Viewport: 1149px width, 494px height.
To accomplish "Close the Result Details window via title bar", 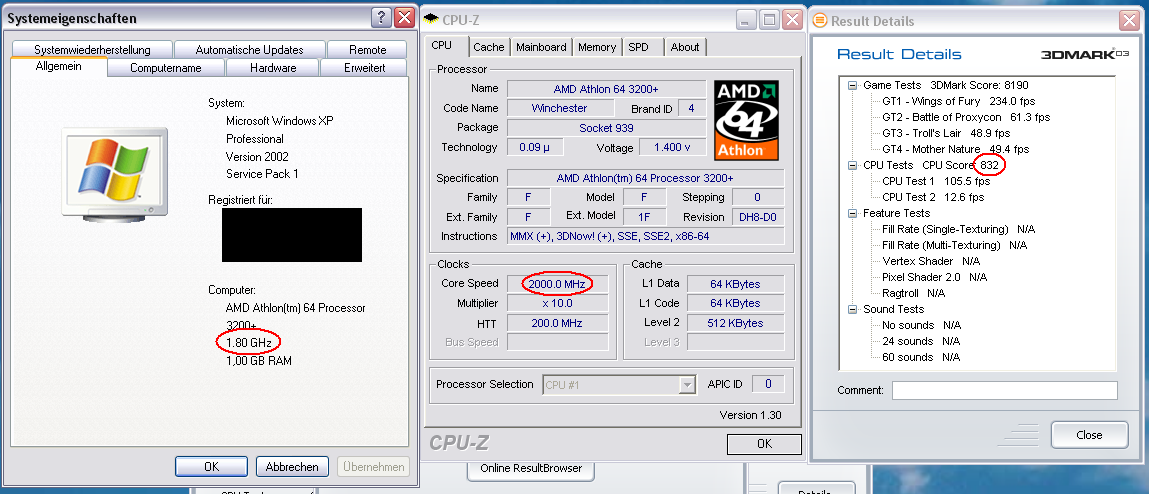I will 1130,21.
